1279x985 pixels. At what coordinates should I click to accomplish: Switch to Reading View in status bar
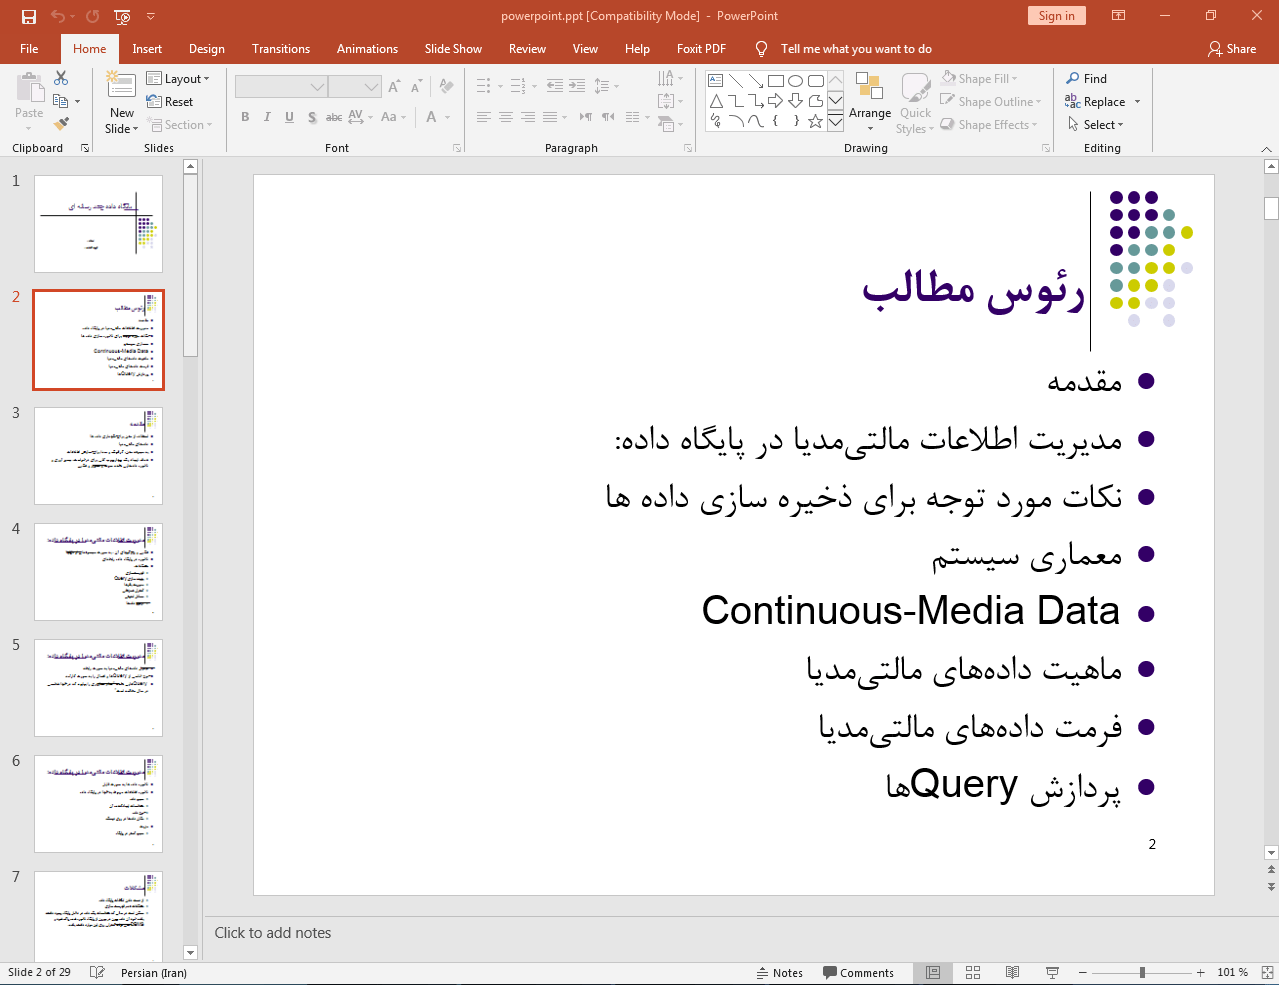(x=1012, y=972)
